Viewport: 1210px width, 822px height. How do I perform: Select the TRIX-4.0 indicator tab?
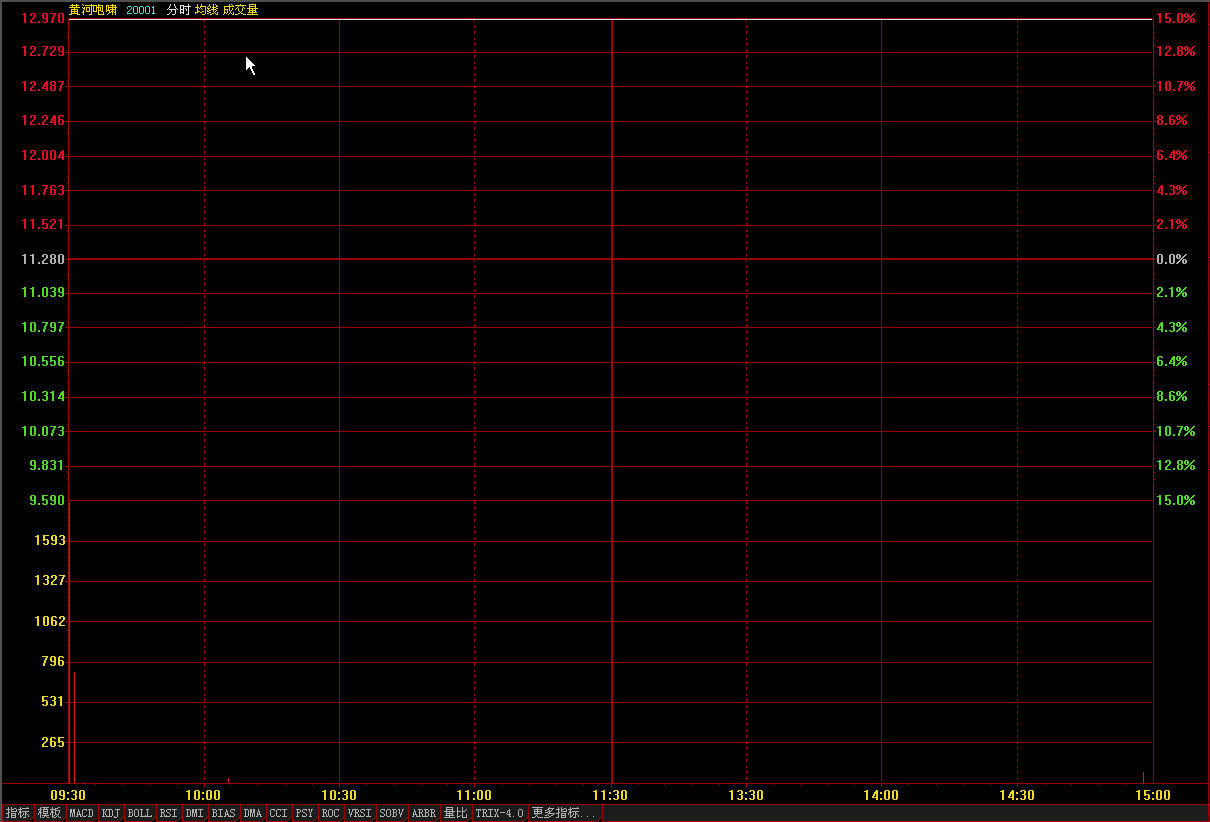[x=500, y=813]
